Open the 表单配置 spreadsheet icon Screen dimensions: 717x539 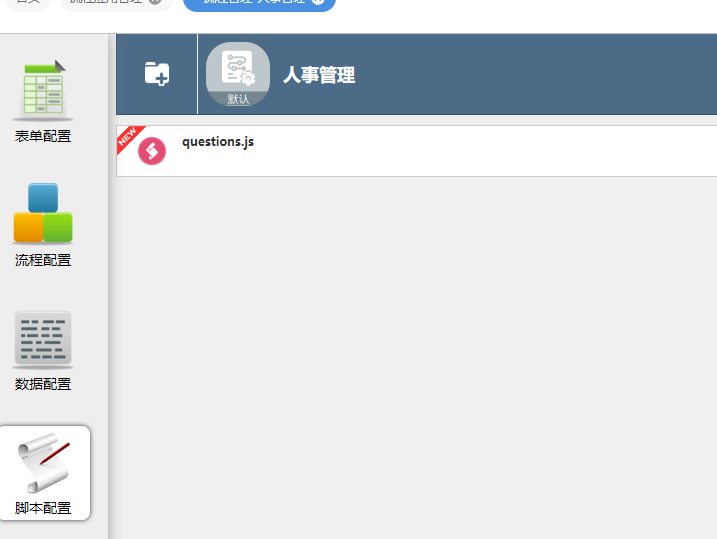pyautogui.click(x=43, y=89)
